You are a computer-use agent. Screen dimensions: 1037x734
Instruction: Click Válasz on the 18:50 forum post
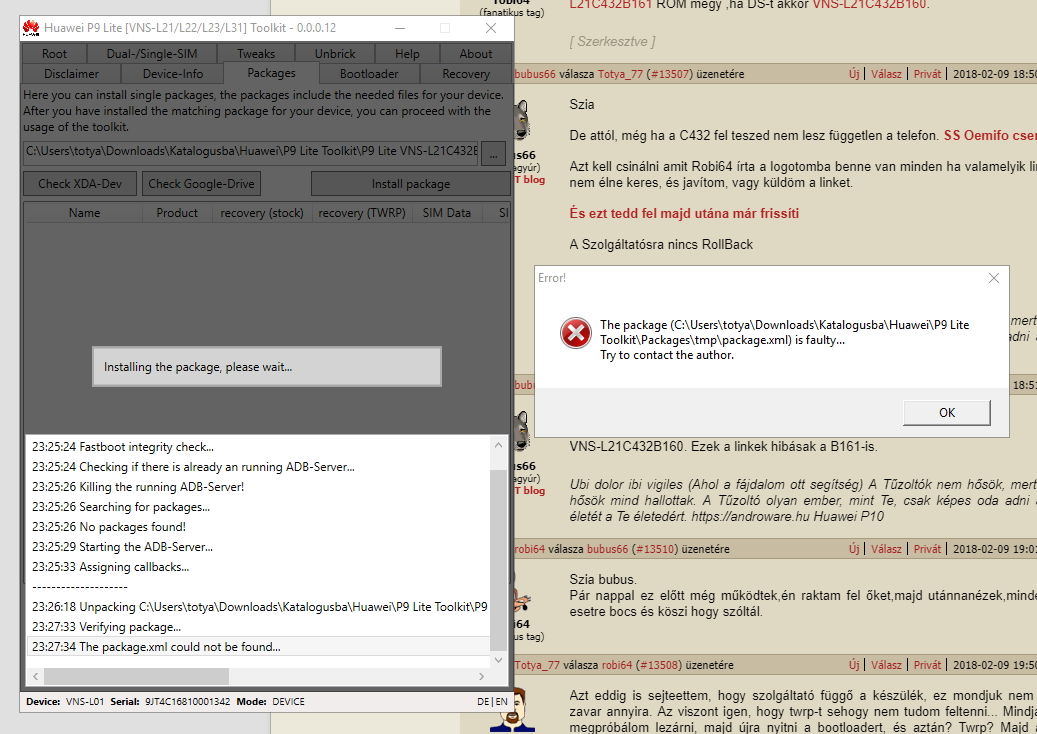(x=886, y=74)
